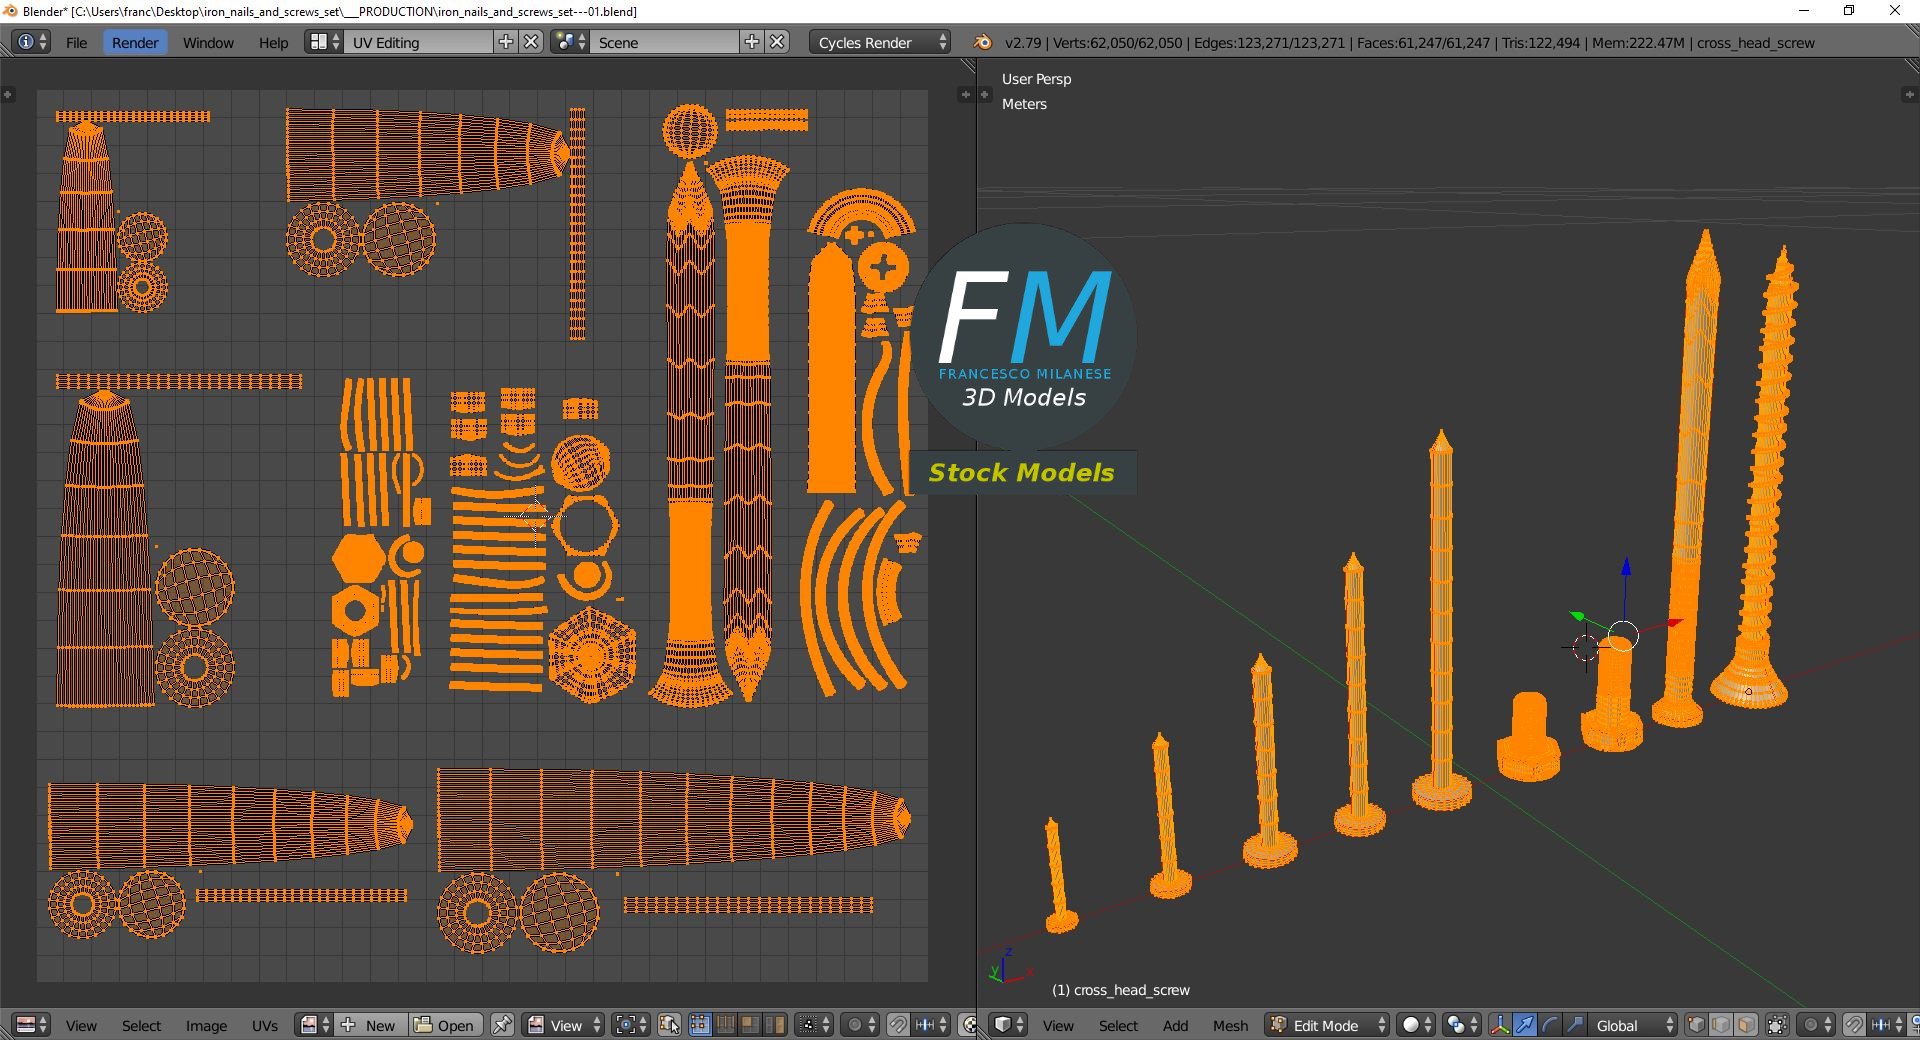Toggle limit selection to visible
Viewport: 1920px width, 1040px height.
pyautogui.click(x=1777, y=1025)
